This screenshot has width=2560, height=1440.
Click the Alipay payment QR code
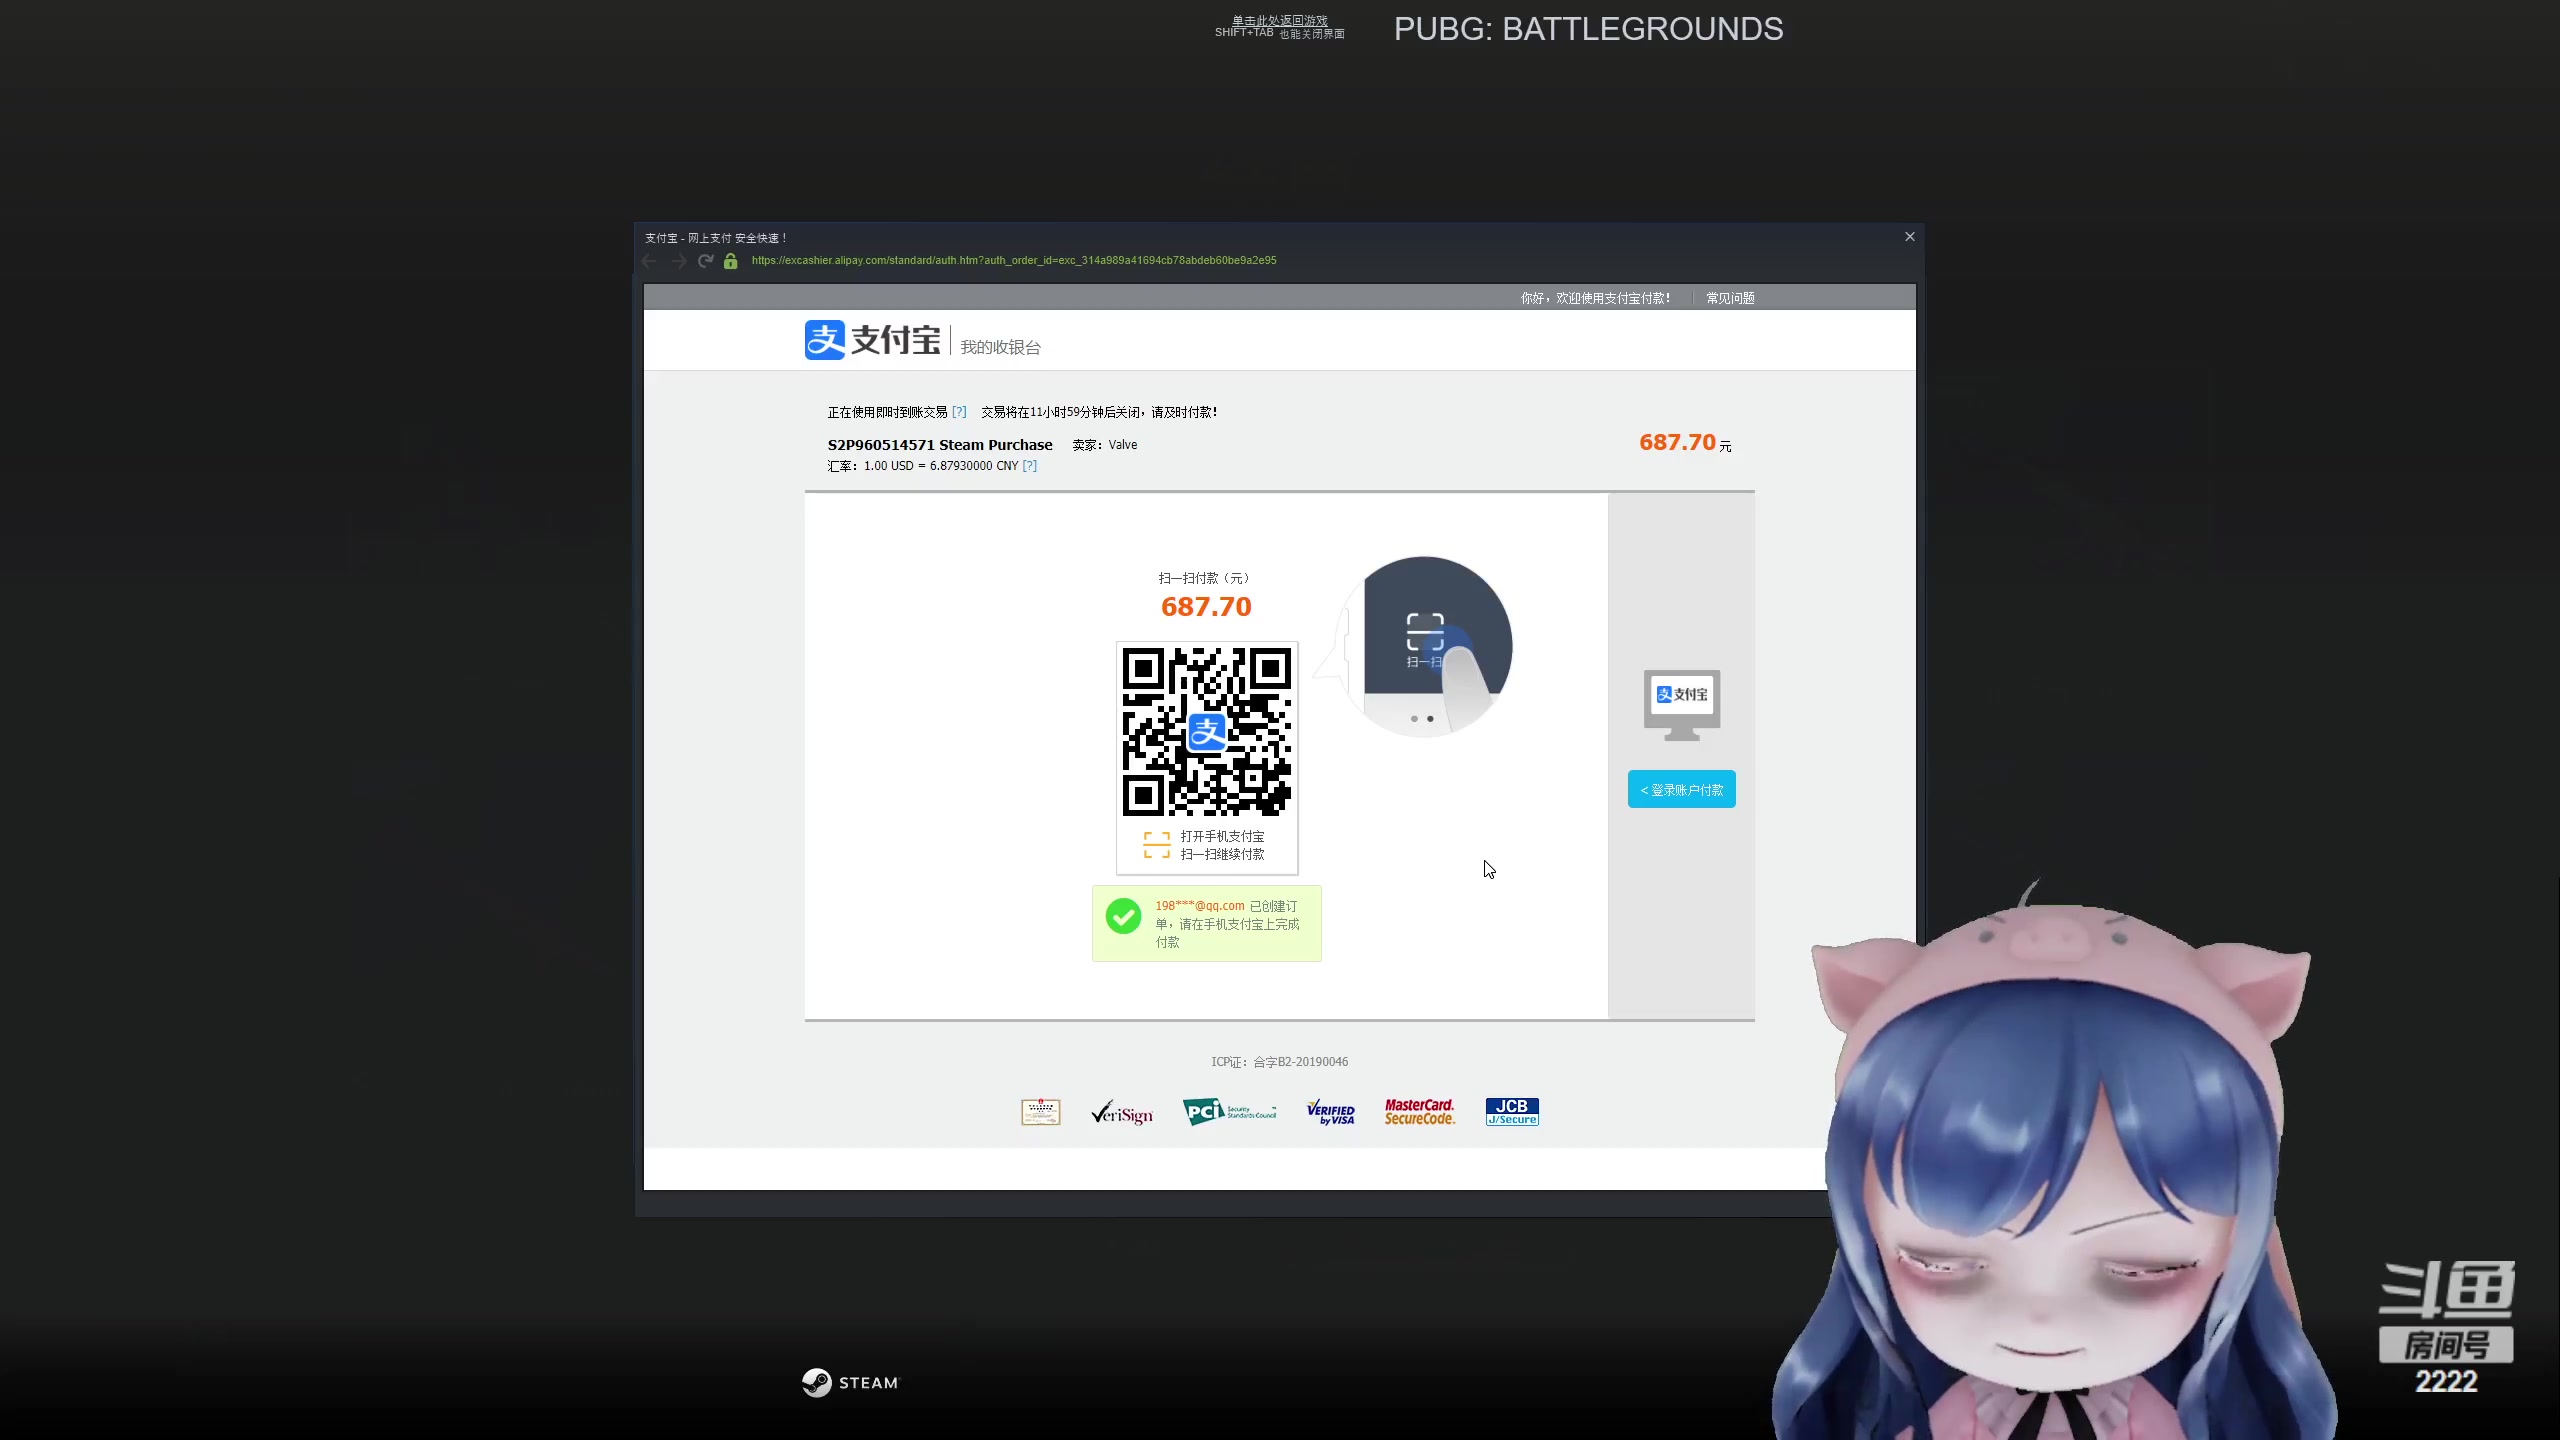click(1206, 731)
